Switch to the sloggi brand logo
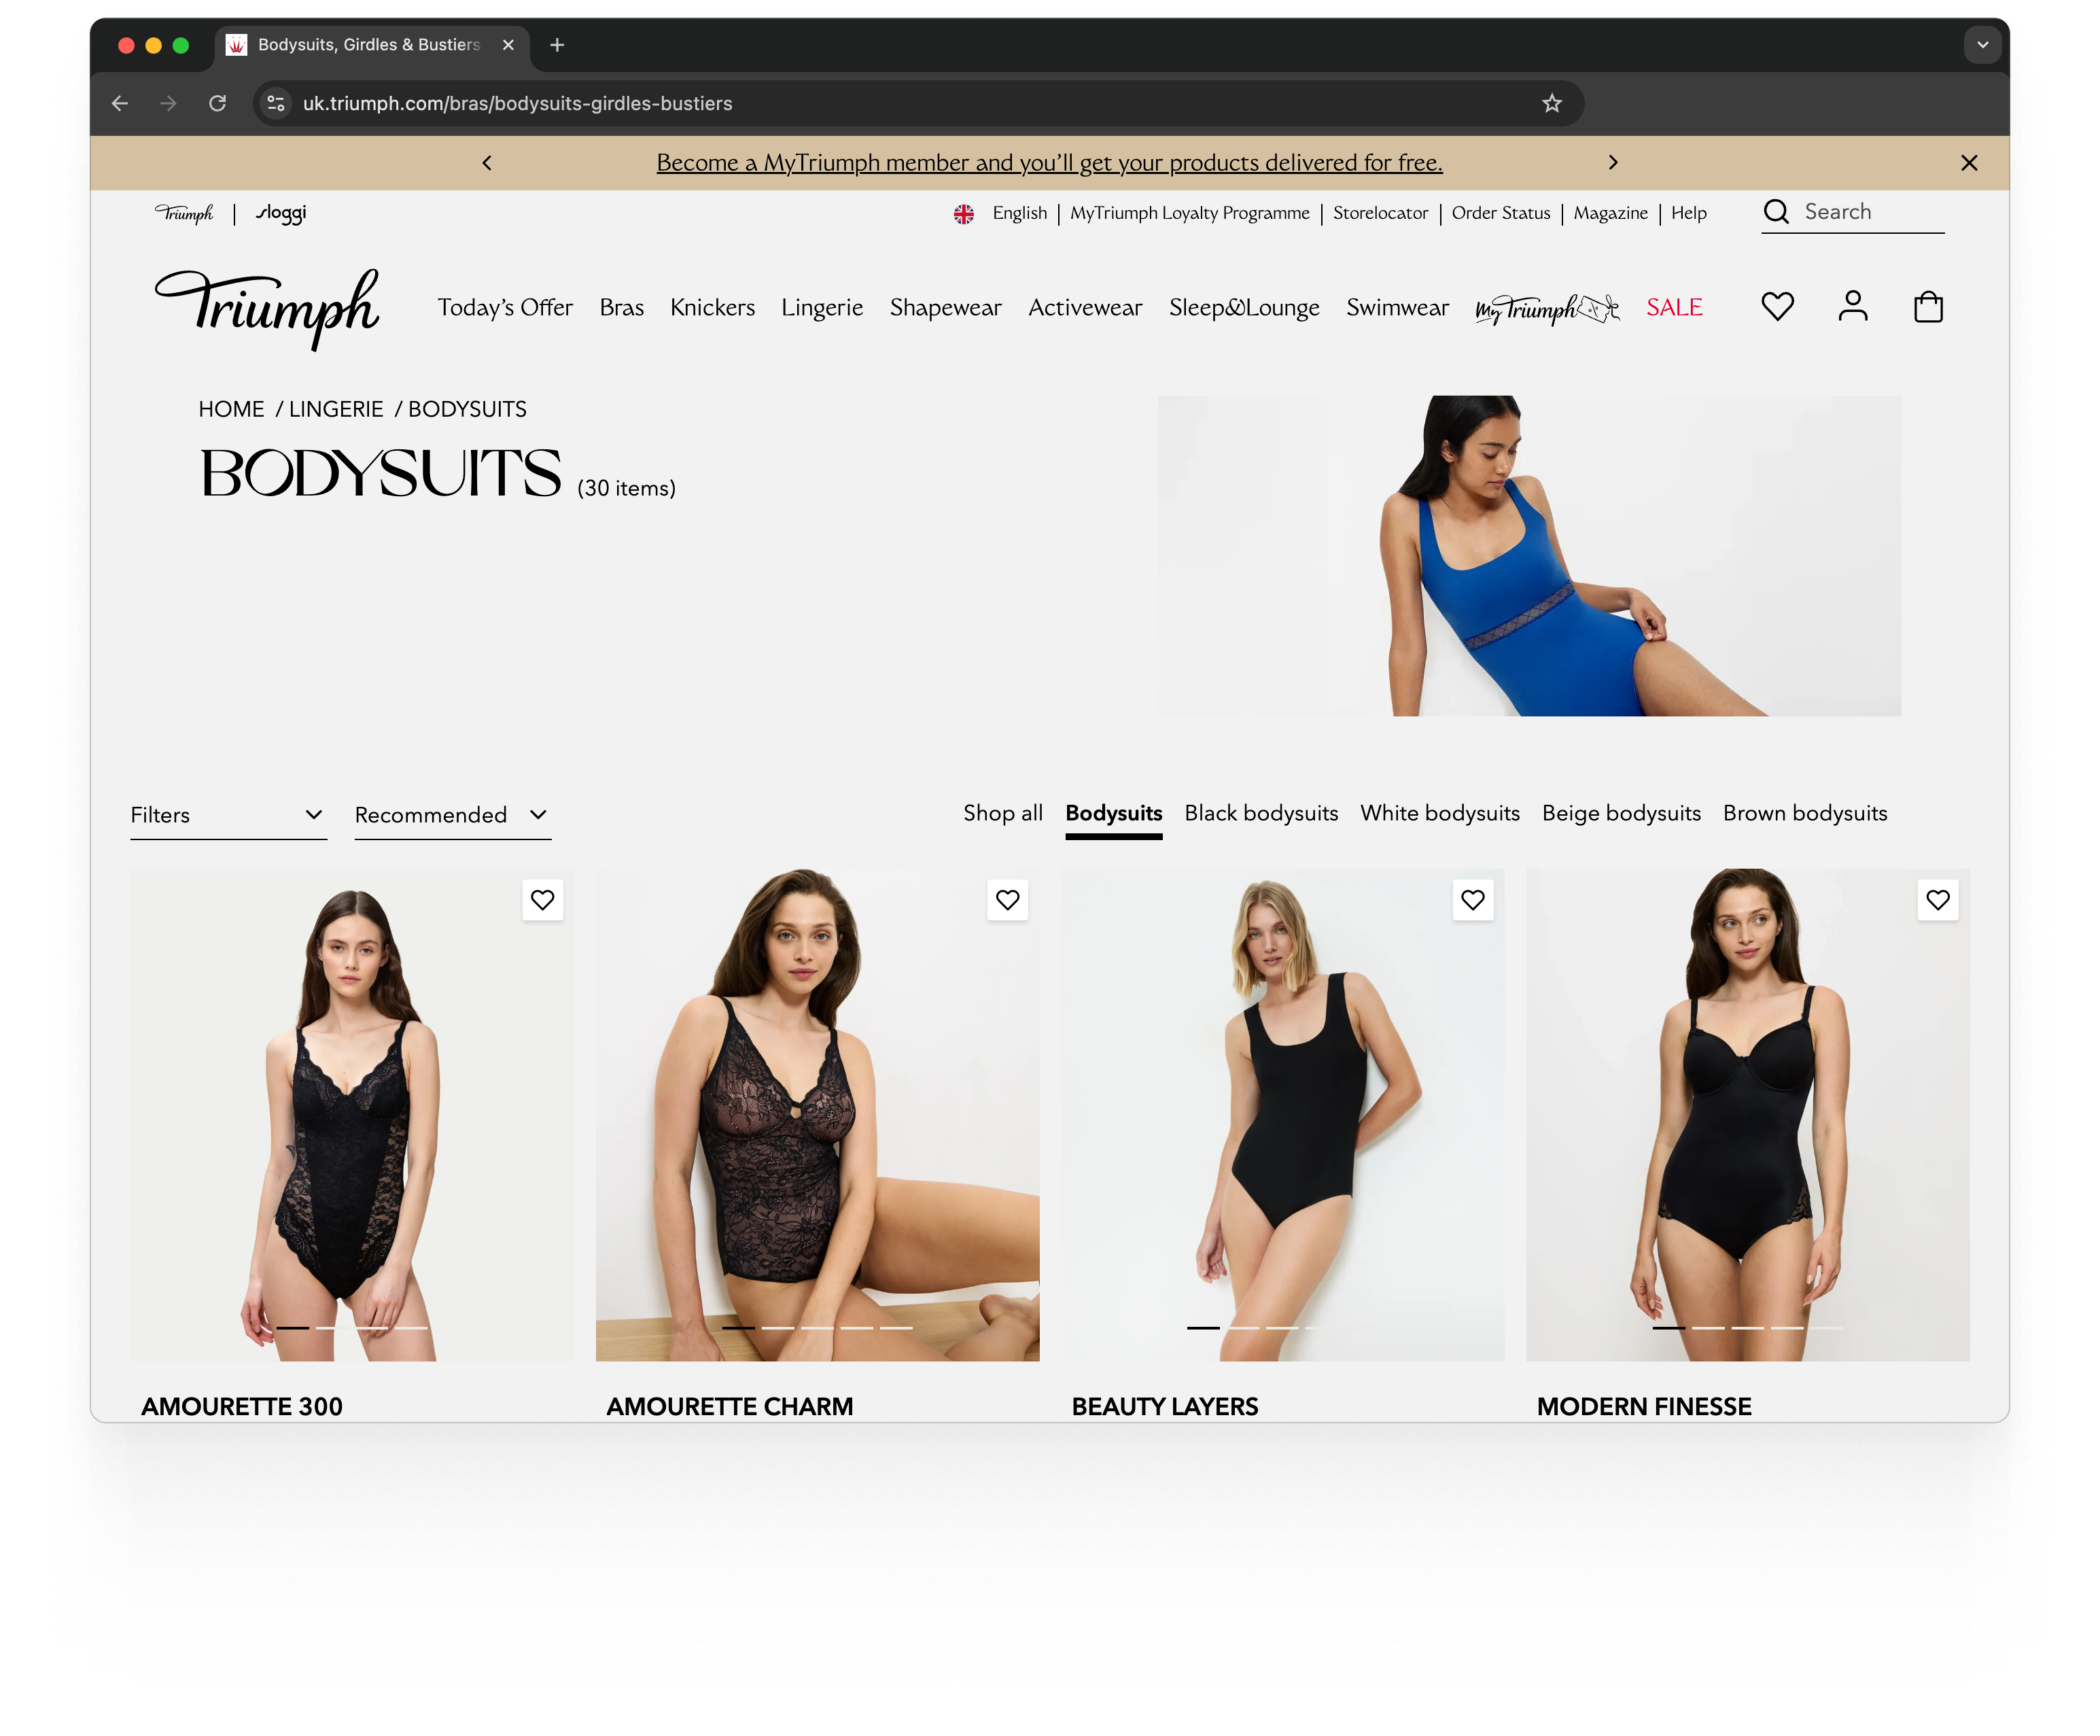Image resolution: width=2100 pixels, height=1736 pixels. (281, 213)
